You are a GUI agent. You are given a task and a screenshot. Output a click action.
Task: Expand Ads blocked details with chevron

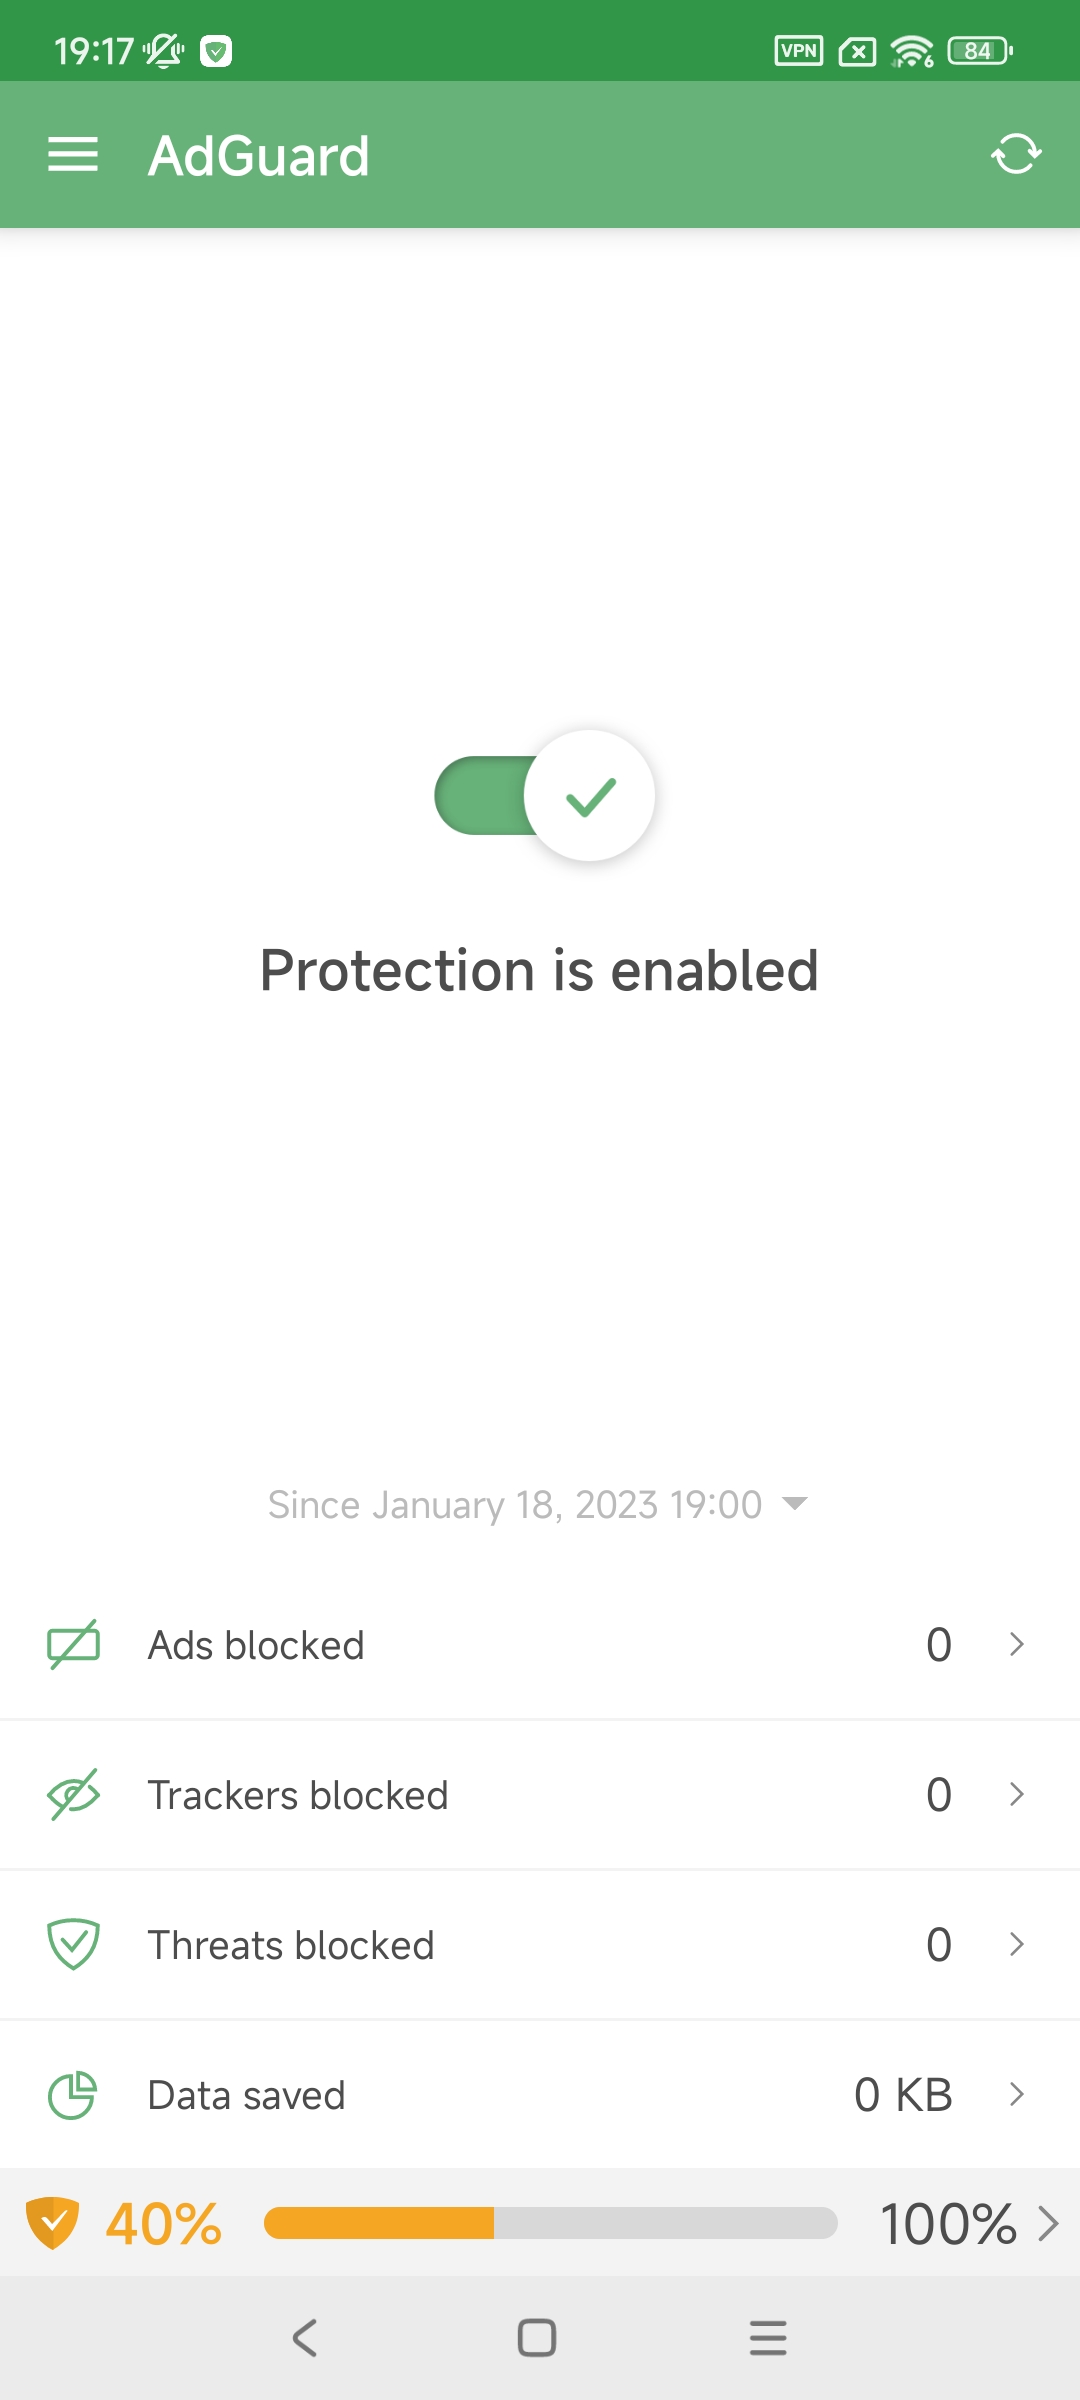click(1017, 1644)
